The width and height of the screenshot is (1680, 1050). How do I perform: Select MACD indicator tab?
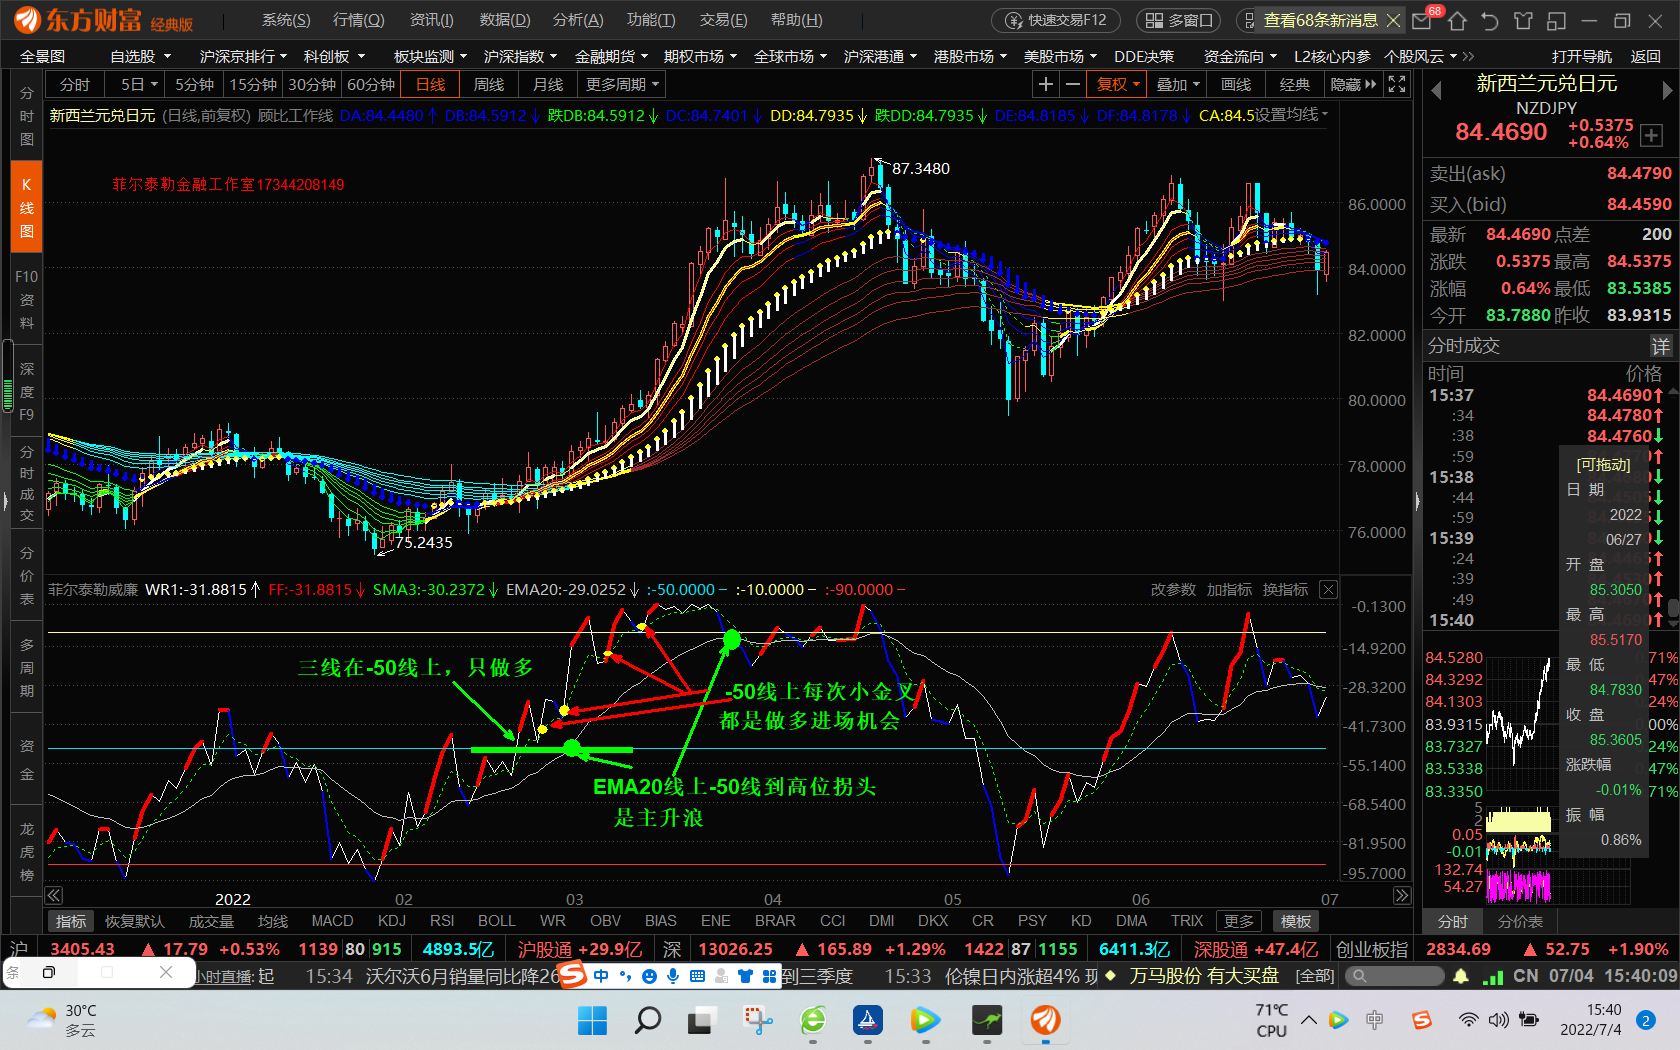point(332,921)
